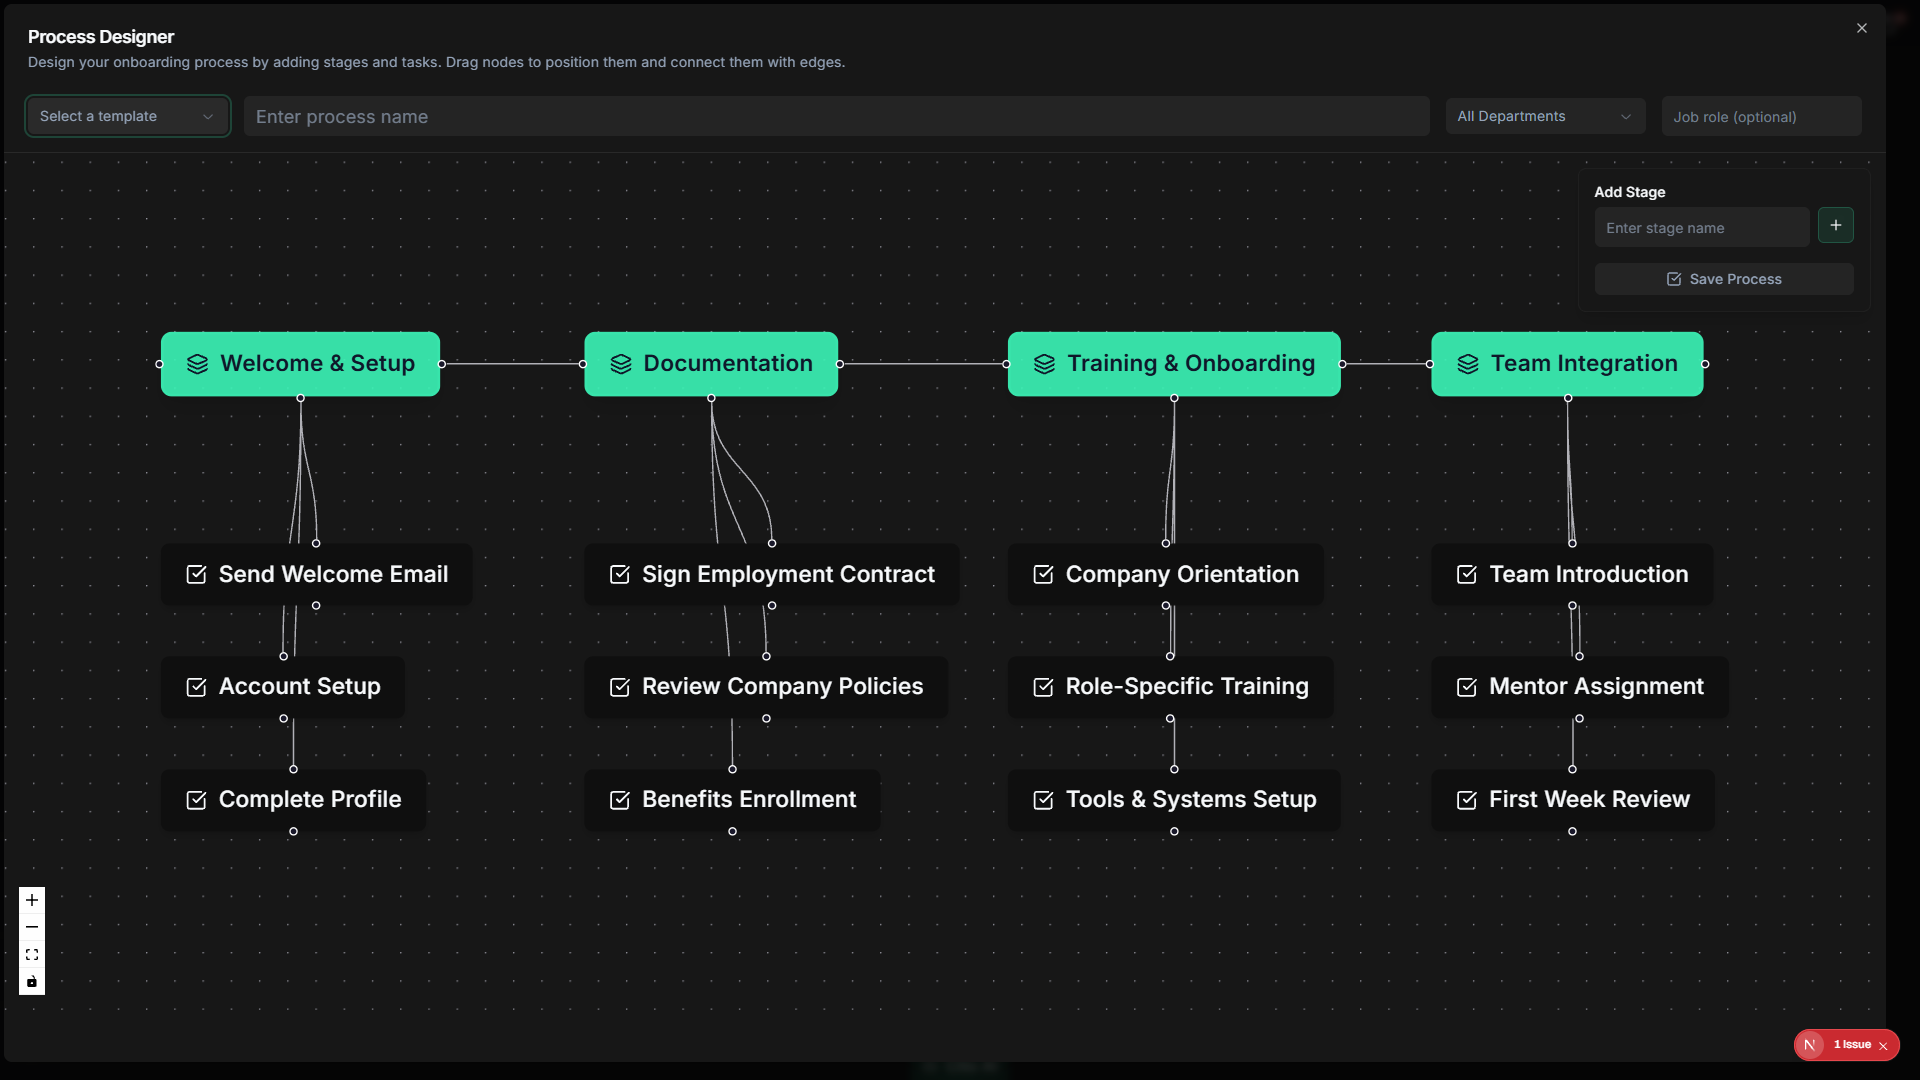
Task: Dismiss the 1 Issue notification badge
Action: point(1884,1045)
